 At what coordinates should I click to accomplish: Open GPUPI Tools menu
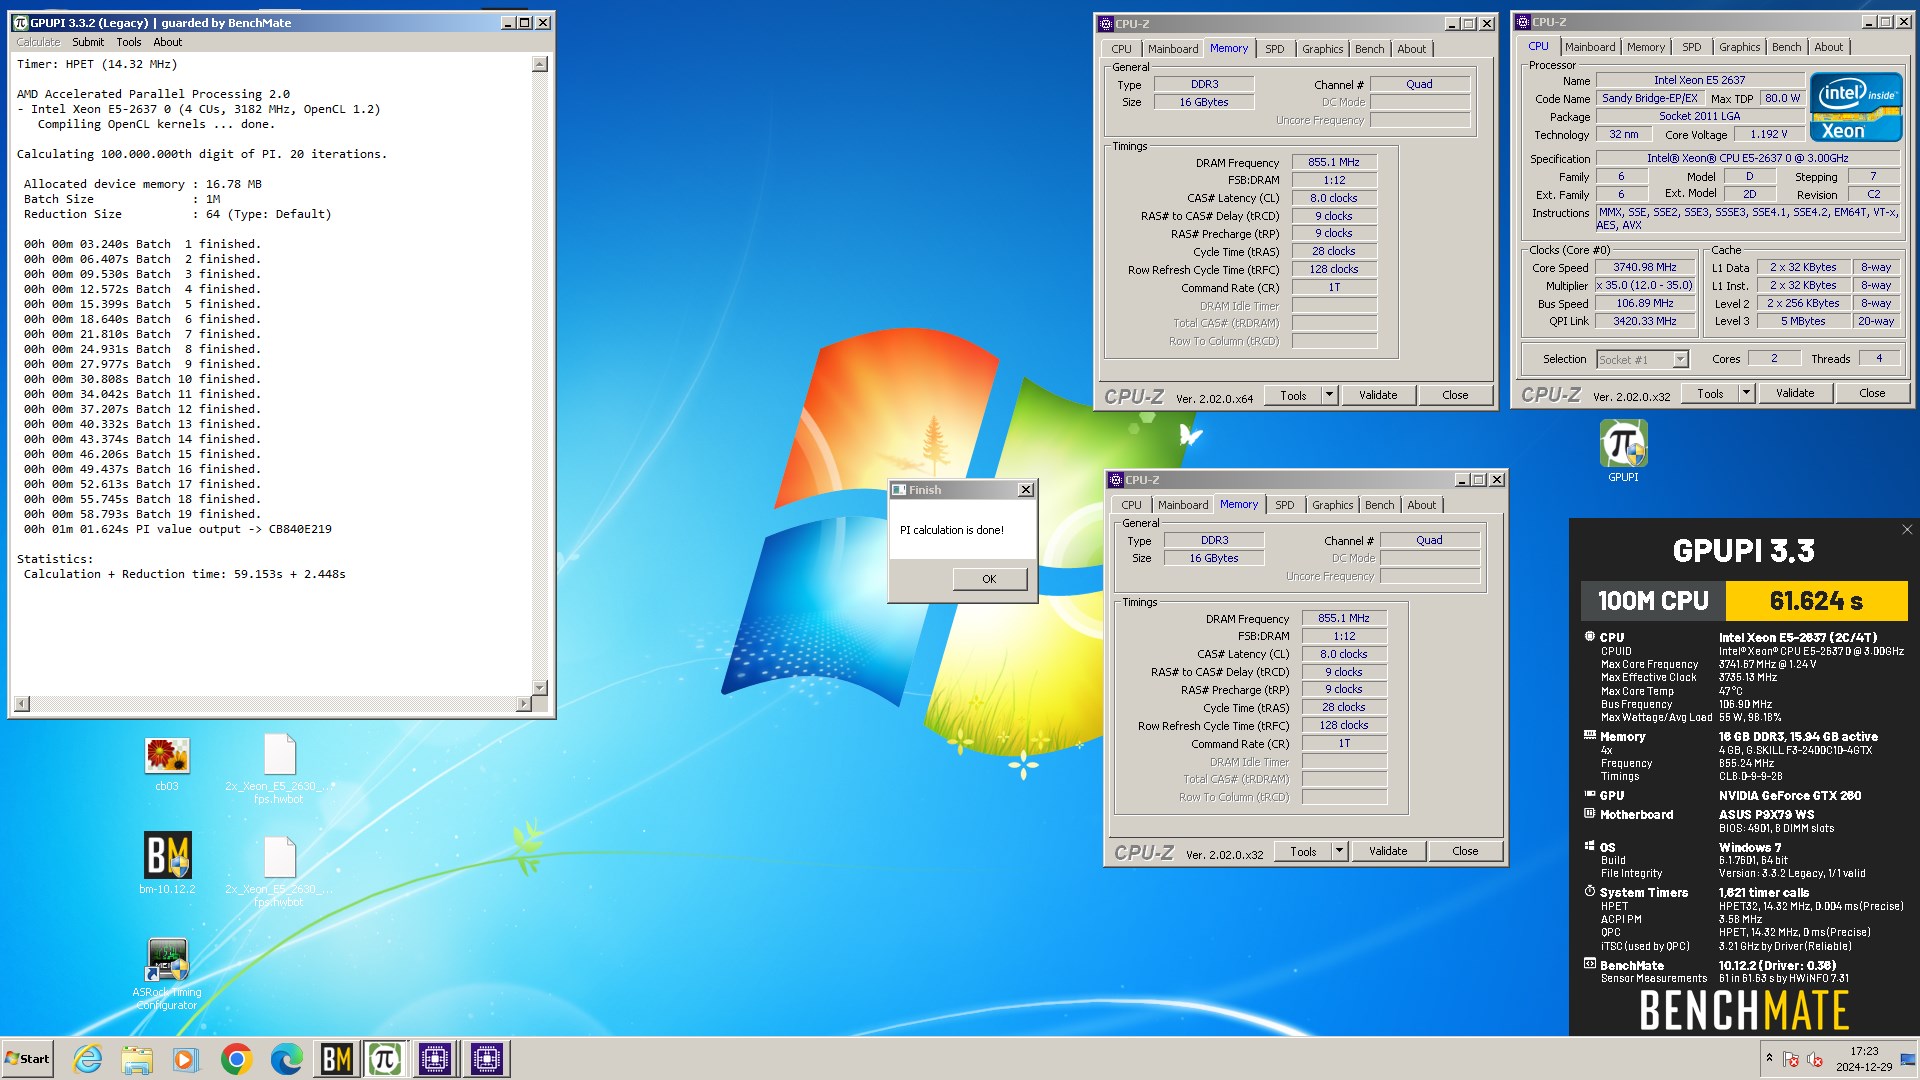pyautogui.click(x=129, y=42)
